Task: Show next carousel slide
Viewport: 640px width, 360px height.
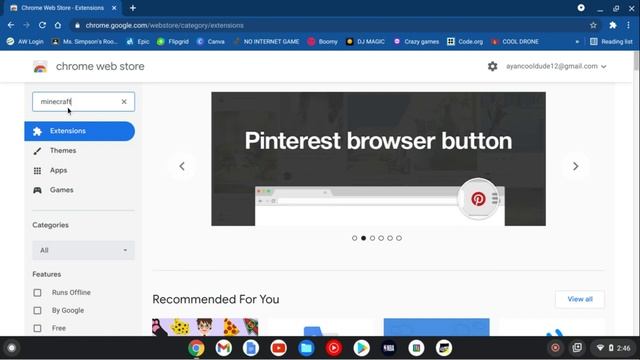Action: point(576,166)
